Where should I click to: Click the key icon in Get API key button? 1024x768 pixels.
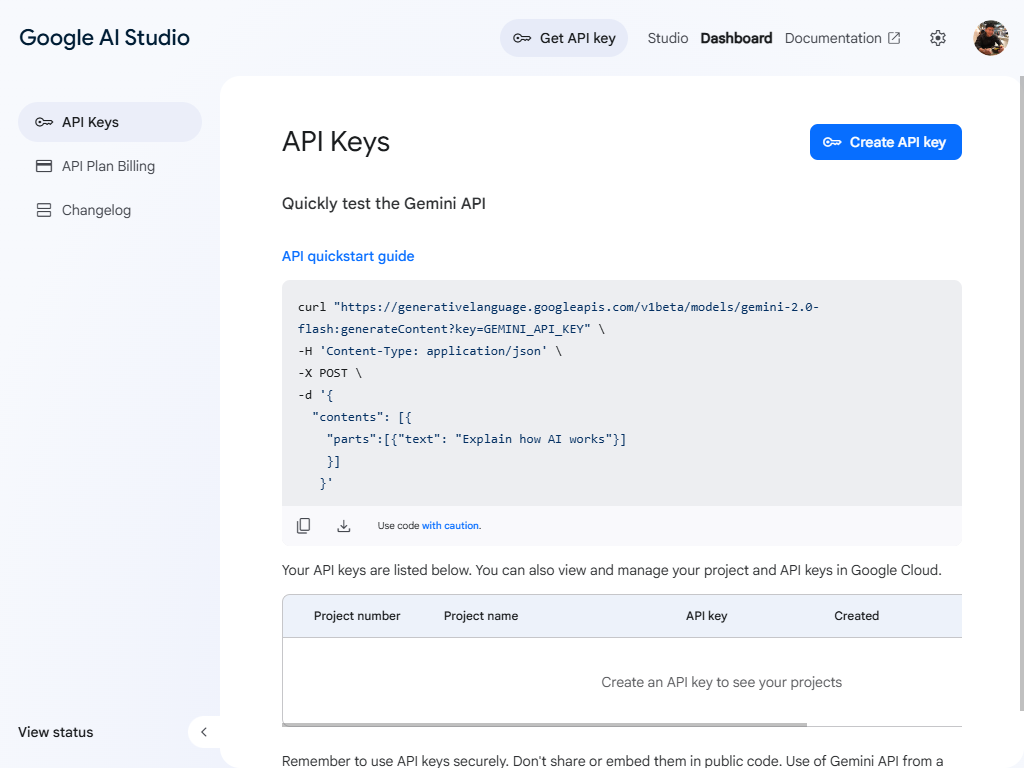[x=522, y=38]
